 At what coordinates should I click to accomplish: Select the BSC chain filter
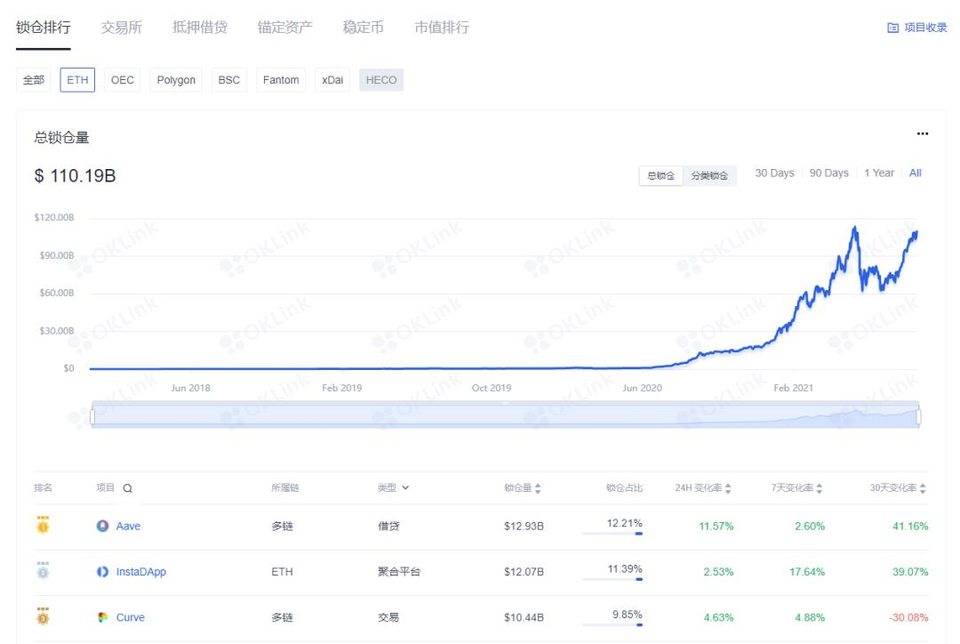click(x=229, y=80)
